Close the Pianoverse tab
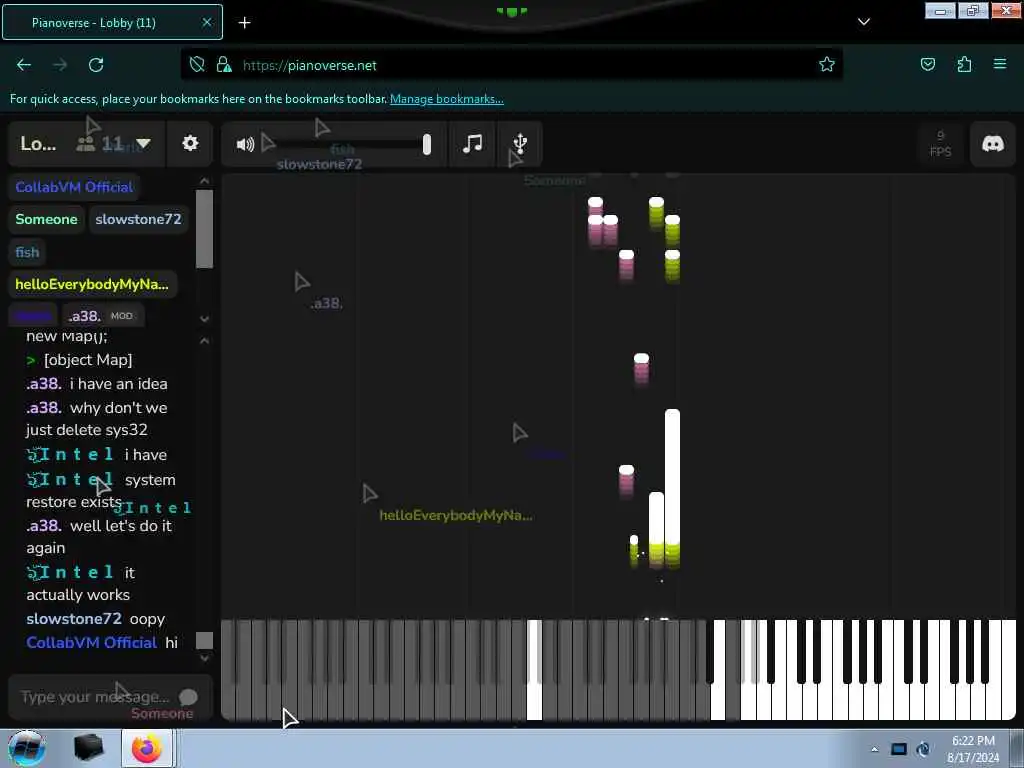Screen dimensions: 1024x768 click(207, 22)
